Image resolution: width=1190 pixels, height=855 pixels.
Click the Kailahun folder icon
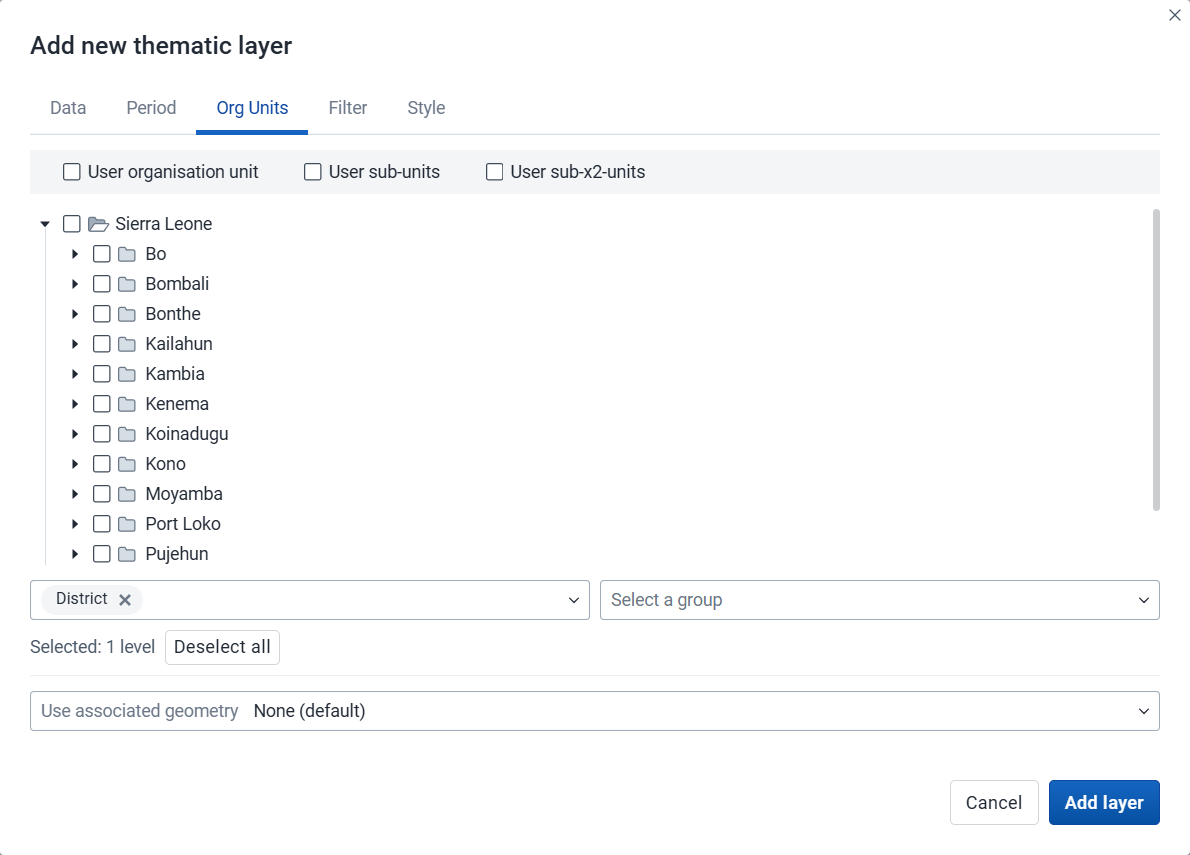(x=127, y=344)
